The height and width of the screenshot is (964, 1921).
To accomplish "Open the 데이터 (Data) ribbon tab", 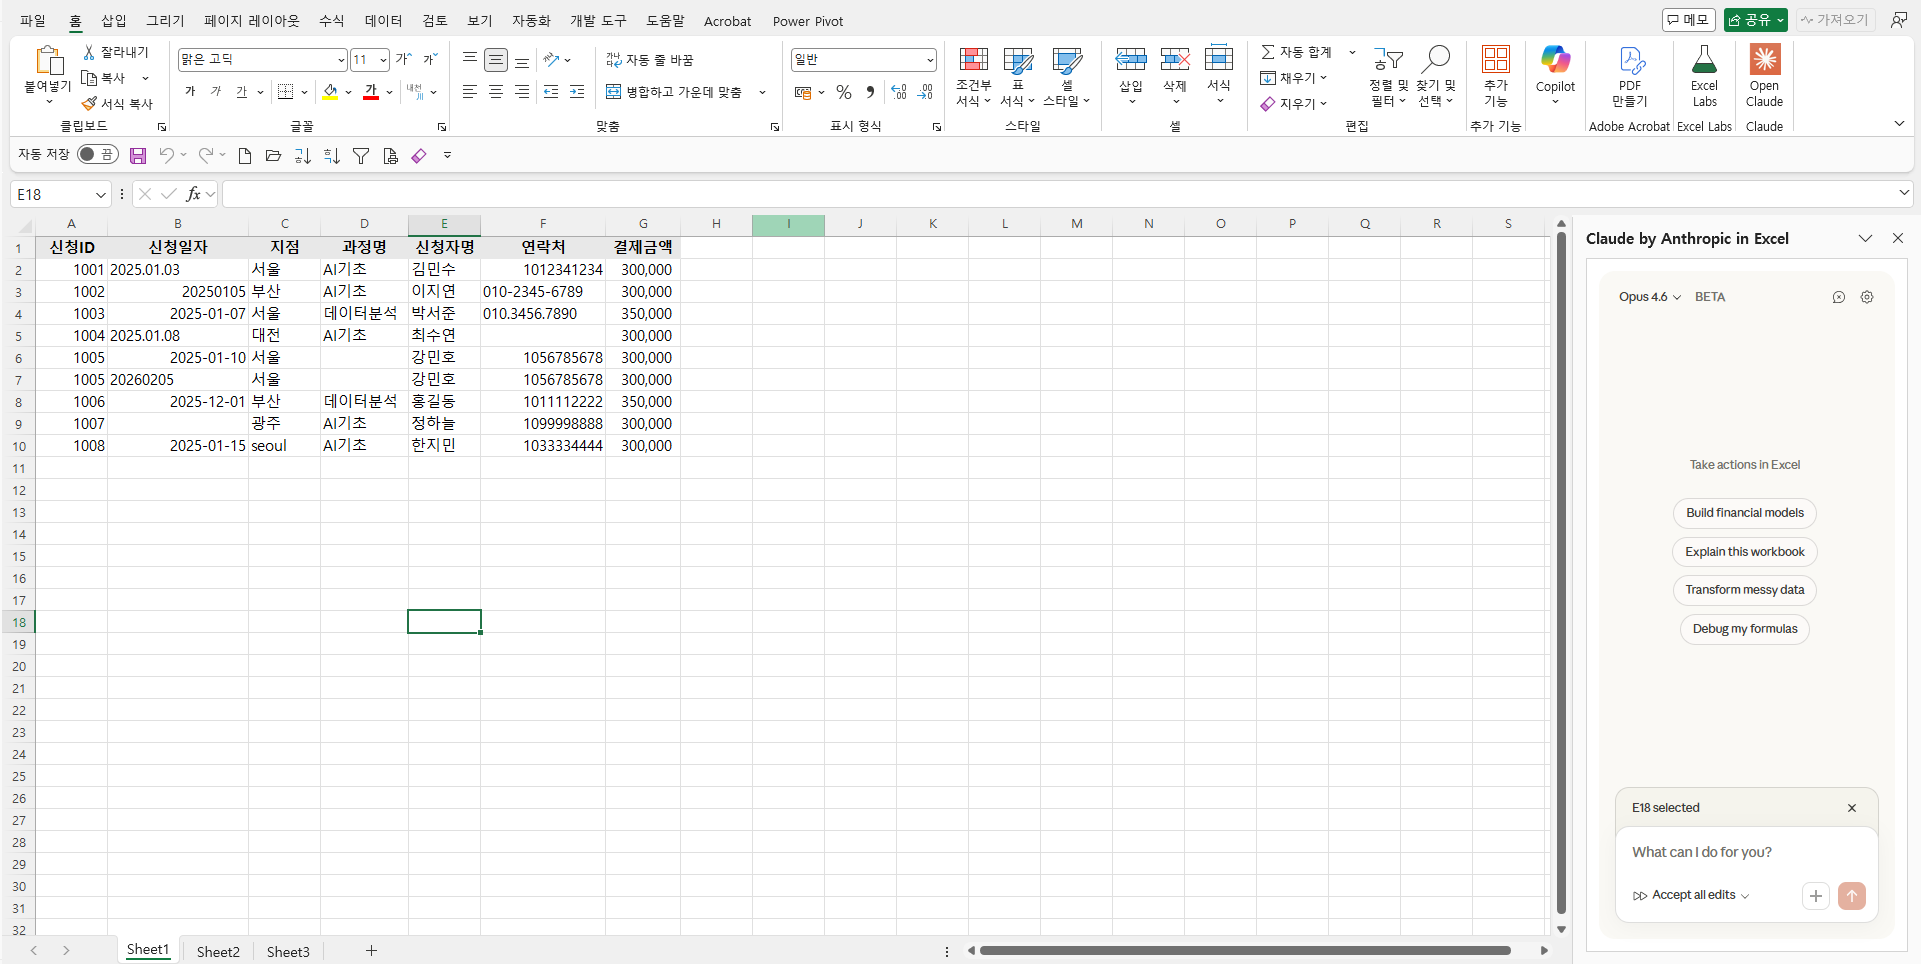I will [x=383, y=20].
